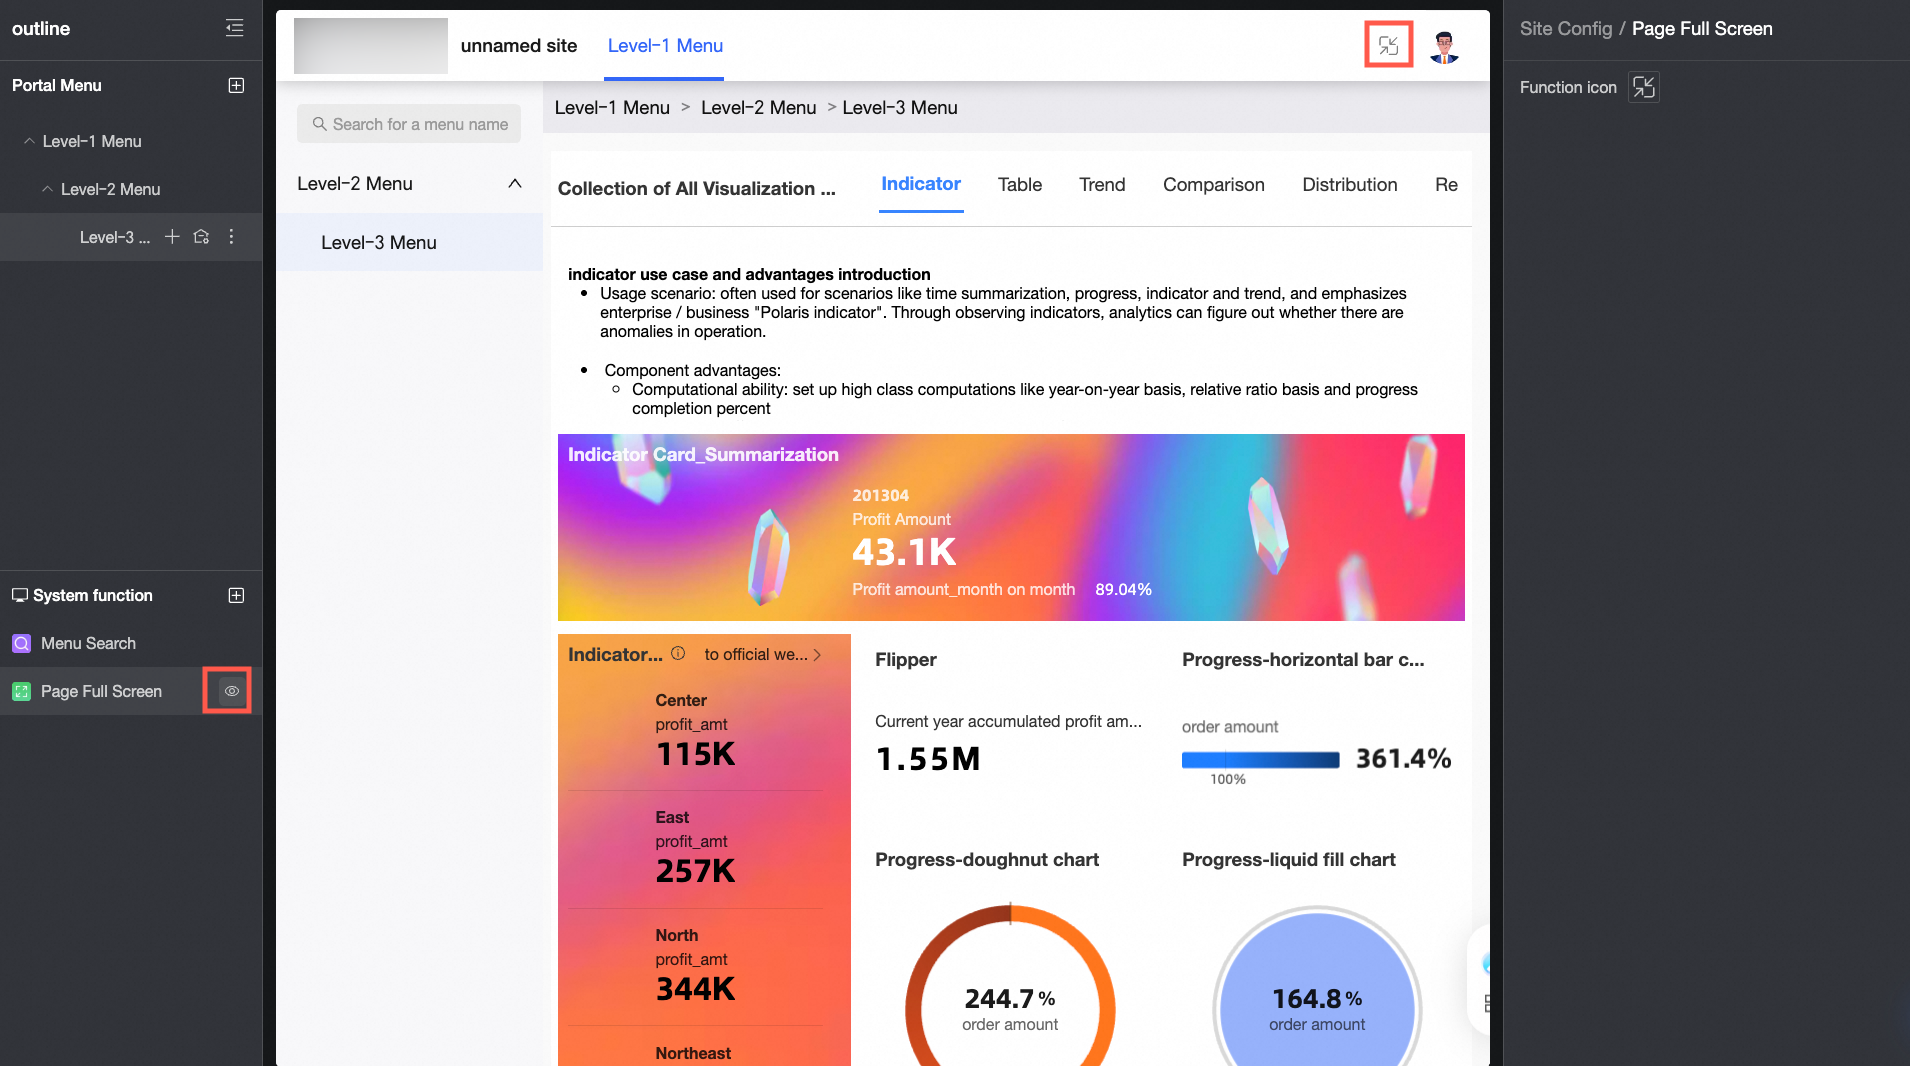Select Level-2 Menu in the outline tree

[110, 189]
